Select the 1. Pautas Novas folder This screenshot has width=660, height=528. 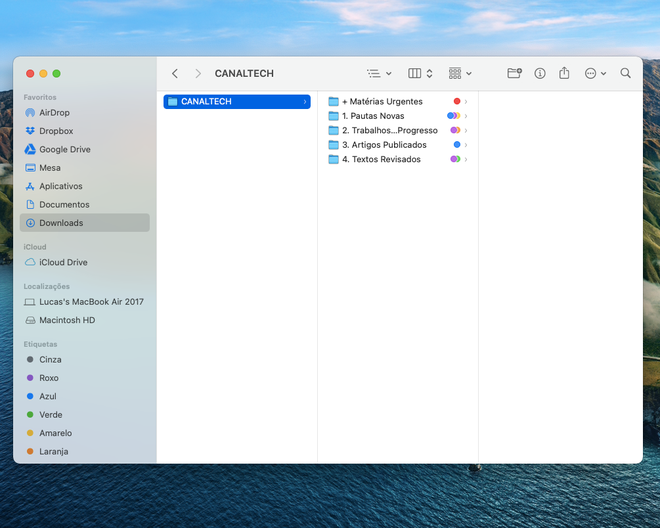pyautogui.click(x=398, y=116)
